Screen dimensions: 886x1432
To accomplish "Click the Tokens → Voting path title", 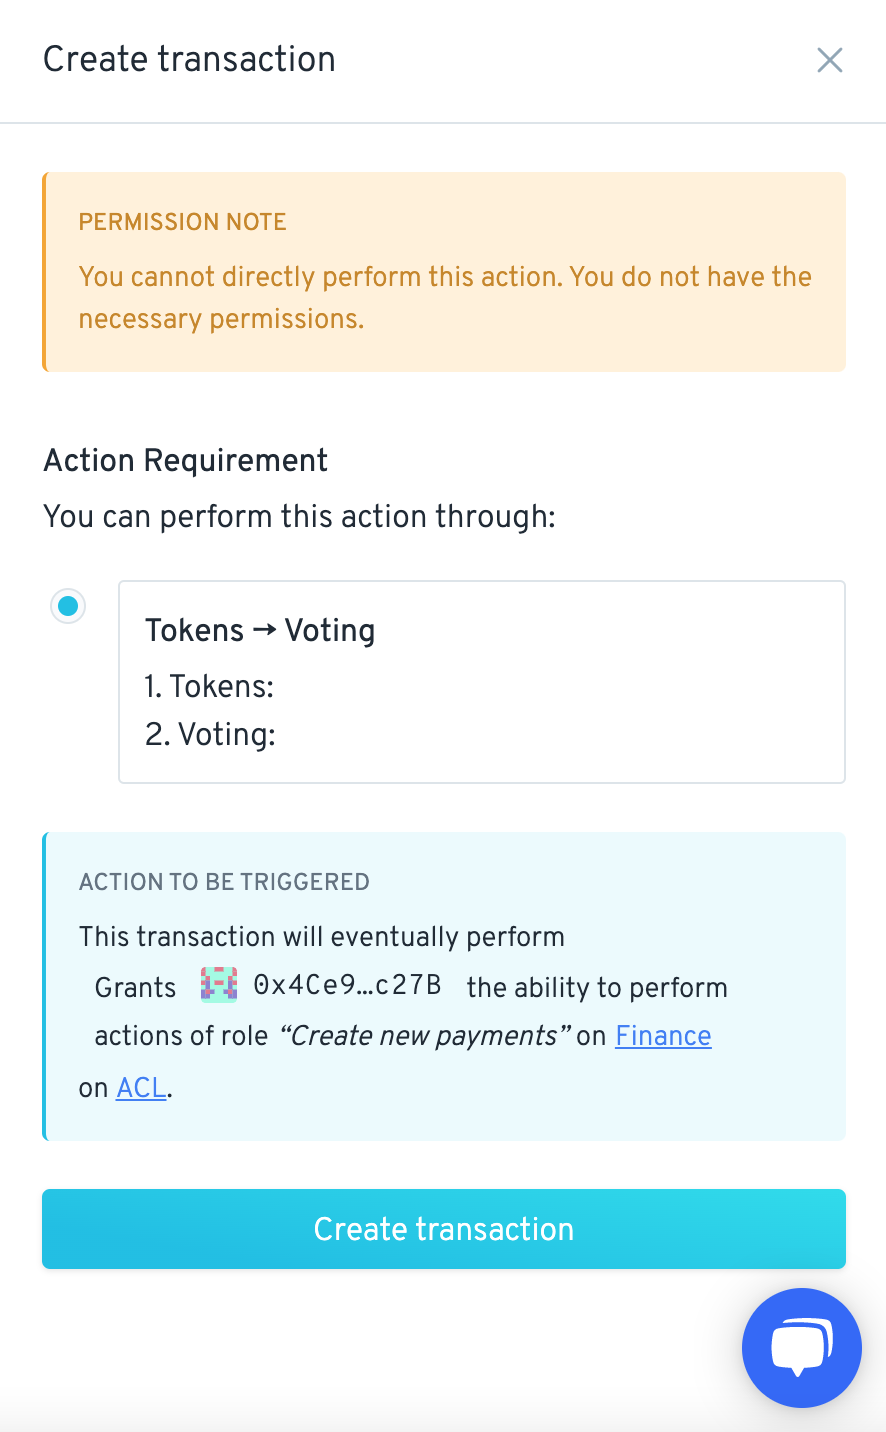I will click(x=260, y=631).
